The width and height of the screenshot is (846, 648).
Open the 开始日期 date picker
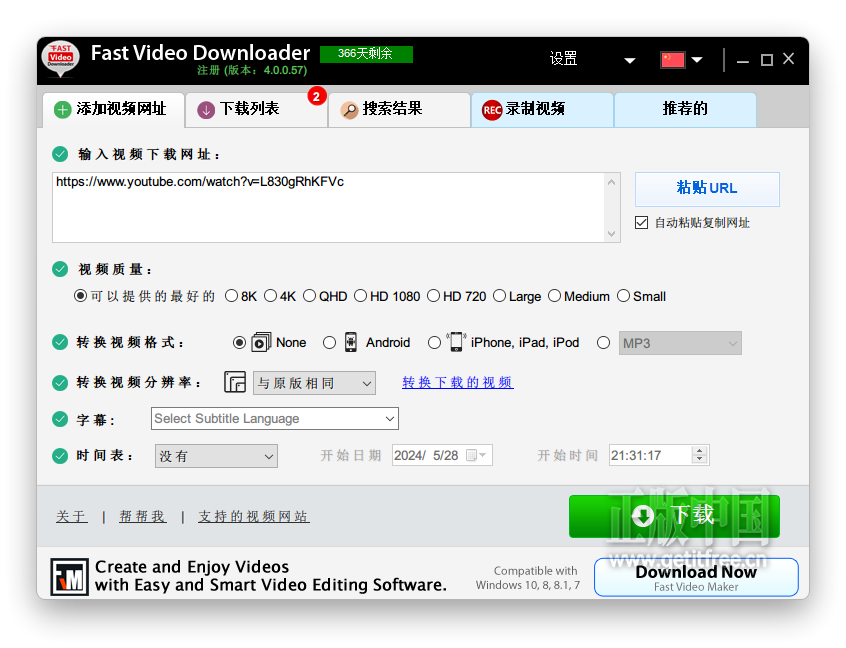(442, 455)
